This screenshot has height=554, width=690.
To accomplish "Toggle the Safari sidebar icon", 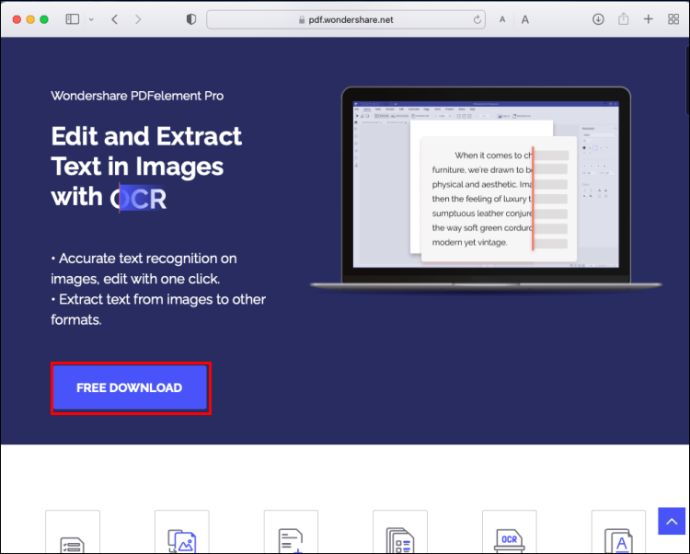I will click(x=72, y=19).
